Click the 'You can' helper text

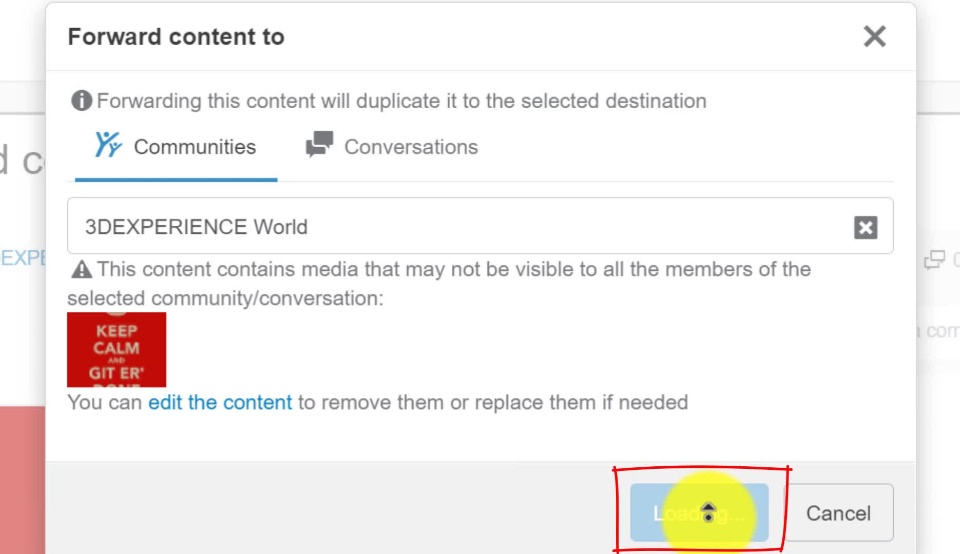coord(105,403)
